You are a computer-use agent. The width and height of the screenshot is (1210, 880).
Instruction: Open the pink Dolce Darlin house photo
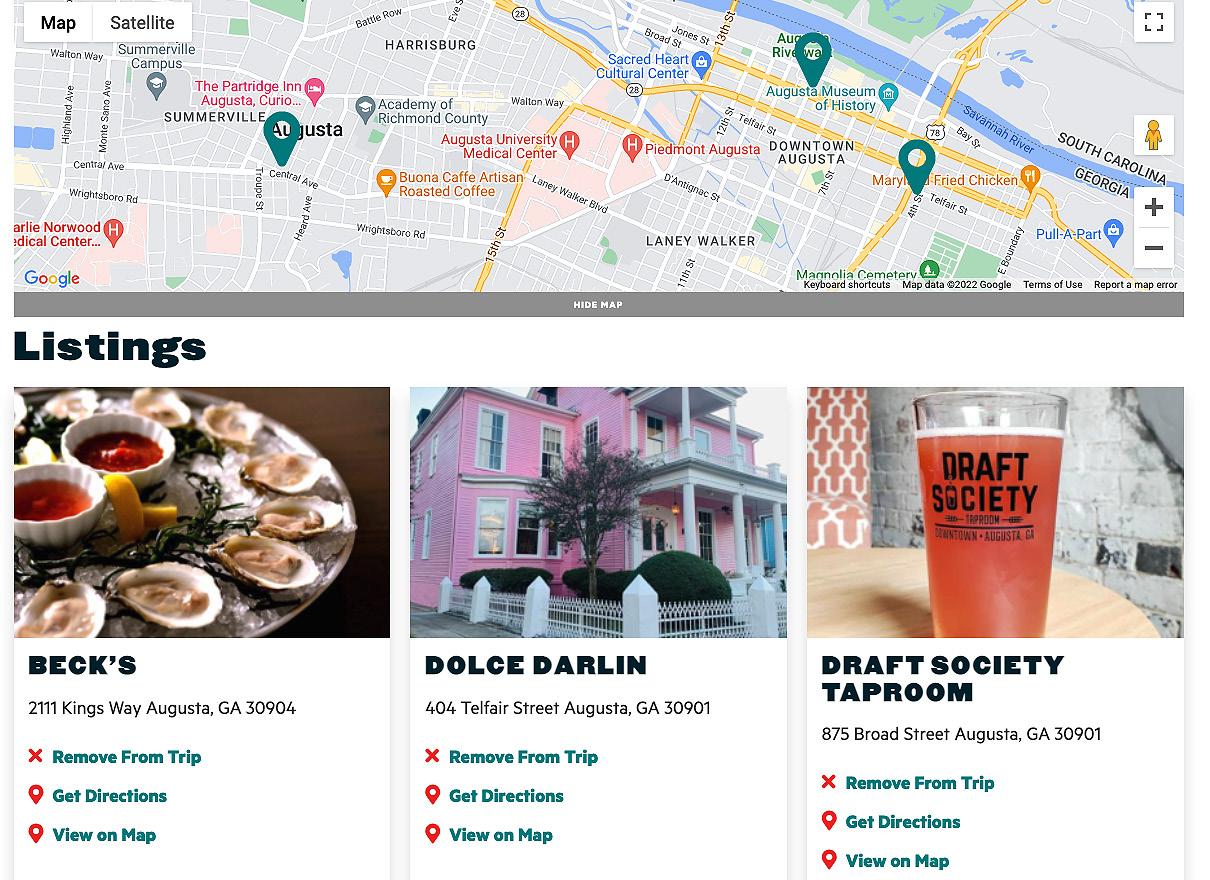598,512
